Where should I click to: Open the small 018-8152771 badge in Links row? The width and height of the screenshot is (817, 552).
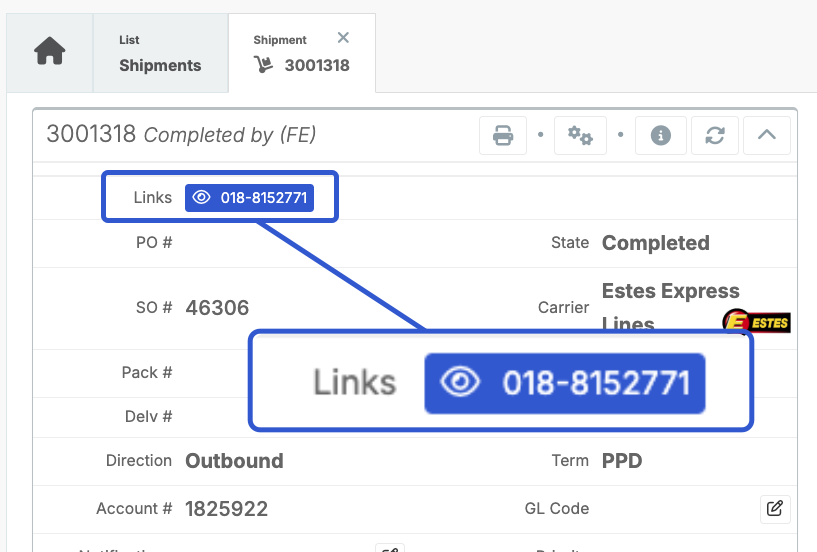249,198
